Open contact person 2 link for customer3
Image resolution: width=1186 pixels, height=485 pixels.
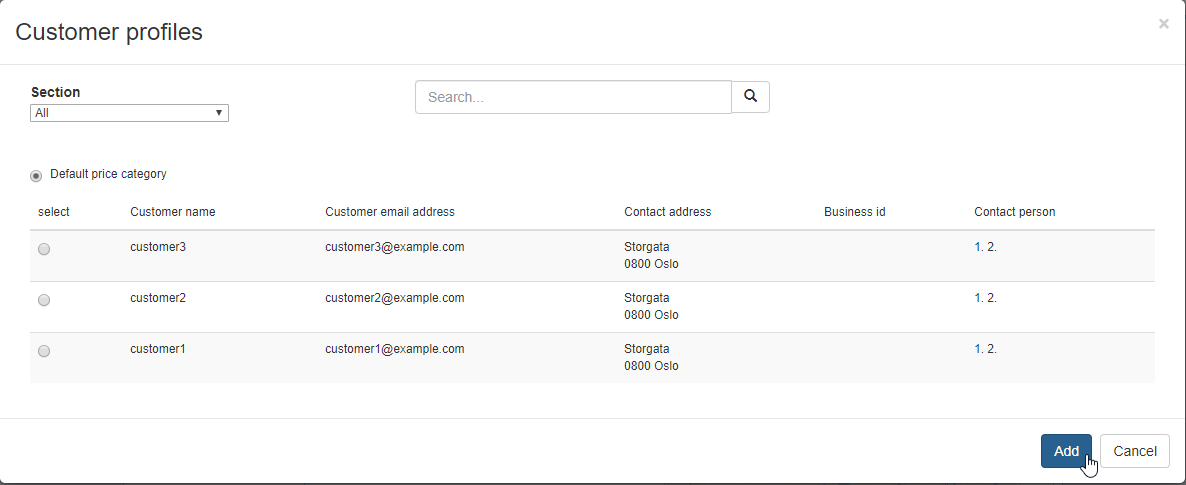991,247
